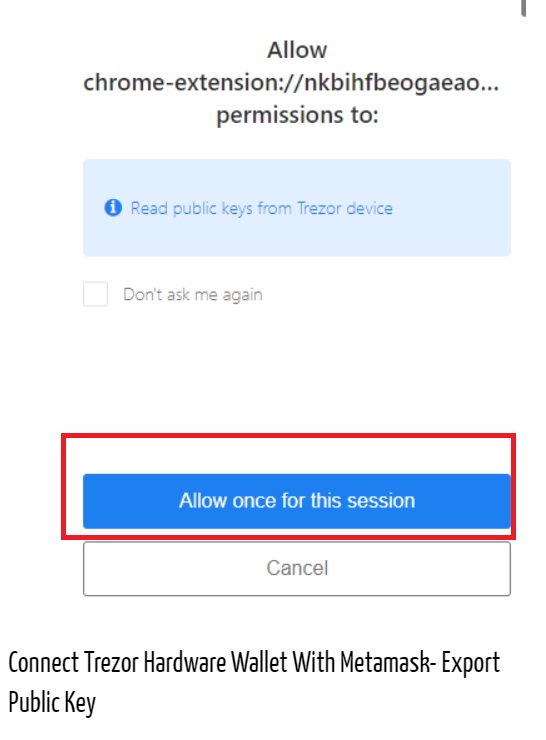Image resolution: width=546 pixels, height=740 pixels.
Task: Click the "permissions to:" heading line
Action: (x=297, y=115)
